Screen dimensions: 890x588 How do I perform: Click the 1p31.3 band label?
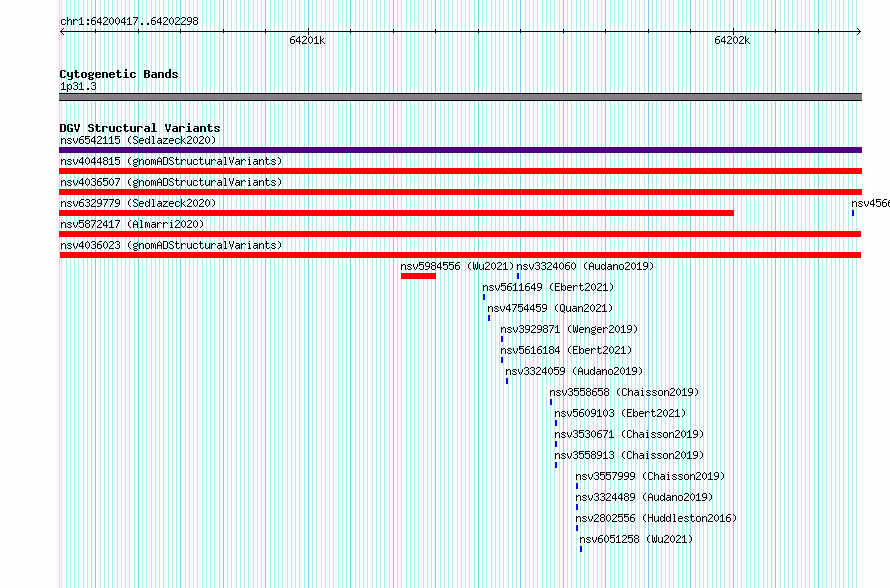click(x=78, y=86)
